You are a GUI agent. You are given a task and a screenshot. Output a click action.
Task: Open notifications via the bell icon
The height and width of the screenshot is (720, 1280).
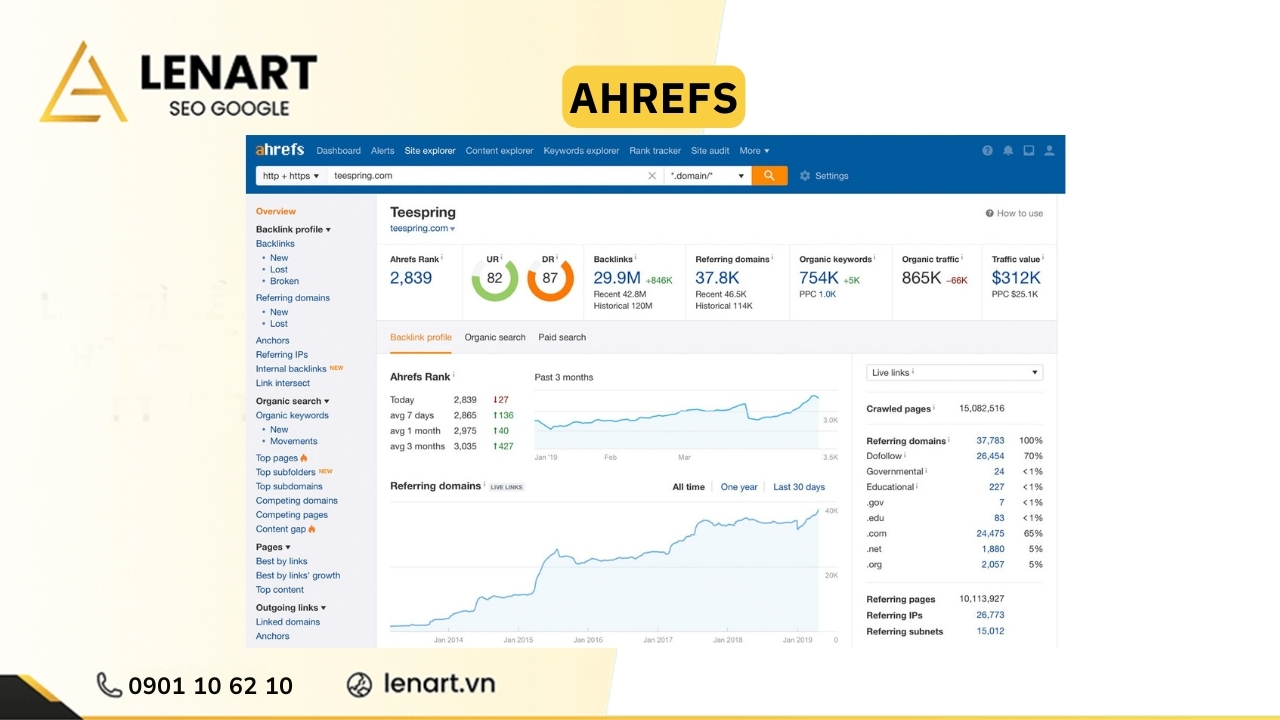click(x=1008, y=150)
